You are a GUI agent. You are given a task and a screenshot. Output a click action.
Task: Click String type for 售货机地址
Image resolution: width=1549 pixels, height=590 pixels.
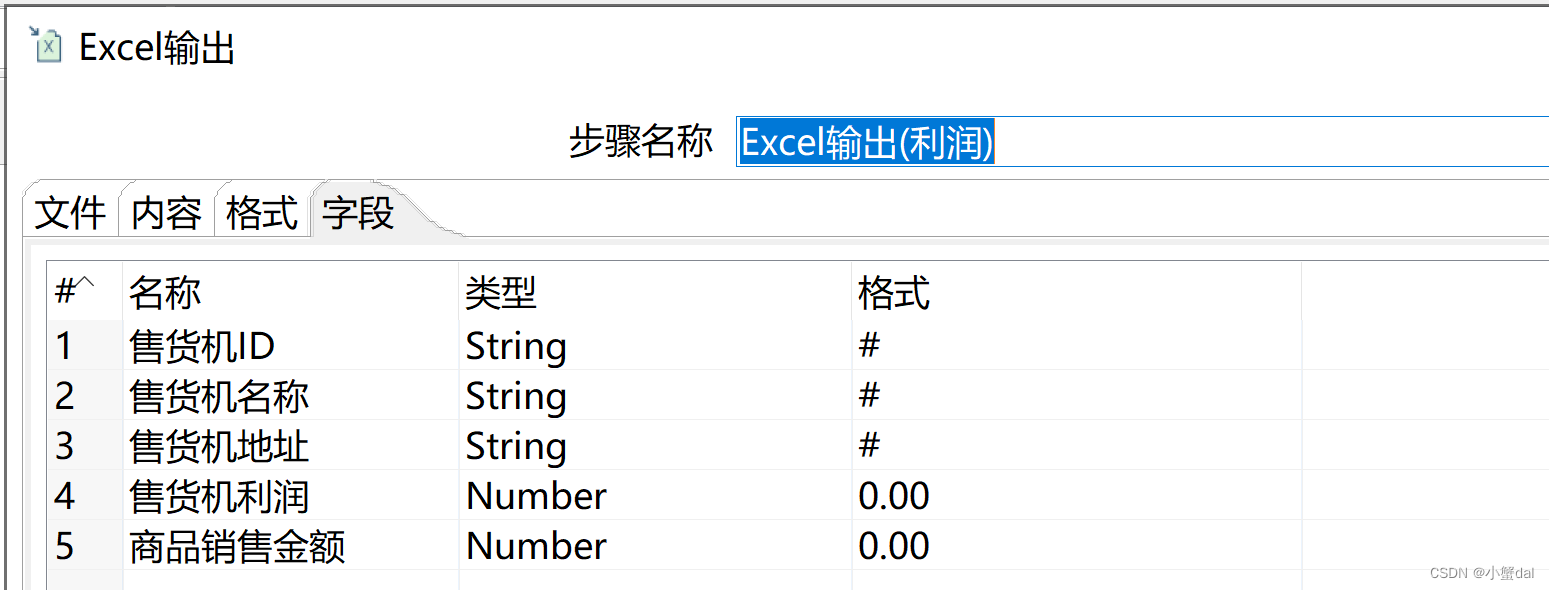[655, 446]
